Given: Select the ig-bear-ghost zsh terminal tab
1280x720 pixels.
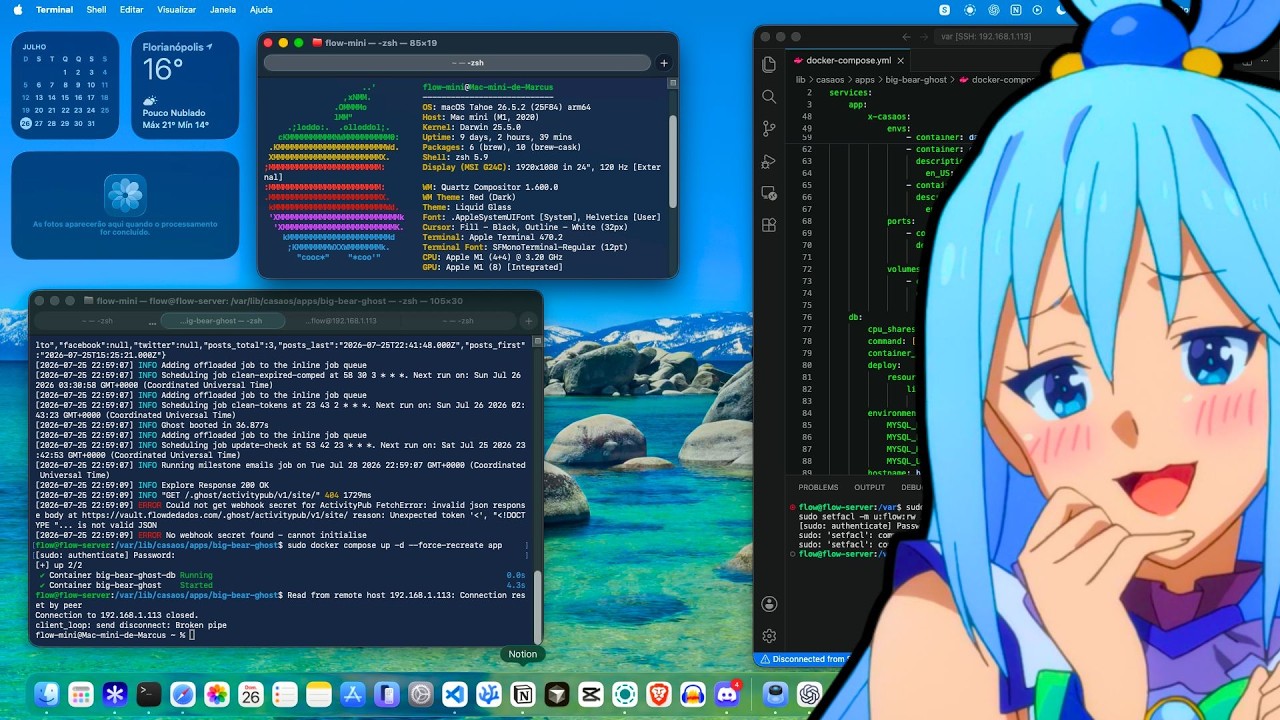Looking at the screenshot, I should click(x=221, y=321).
